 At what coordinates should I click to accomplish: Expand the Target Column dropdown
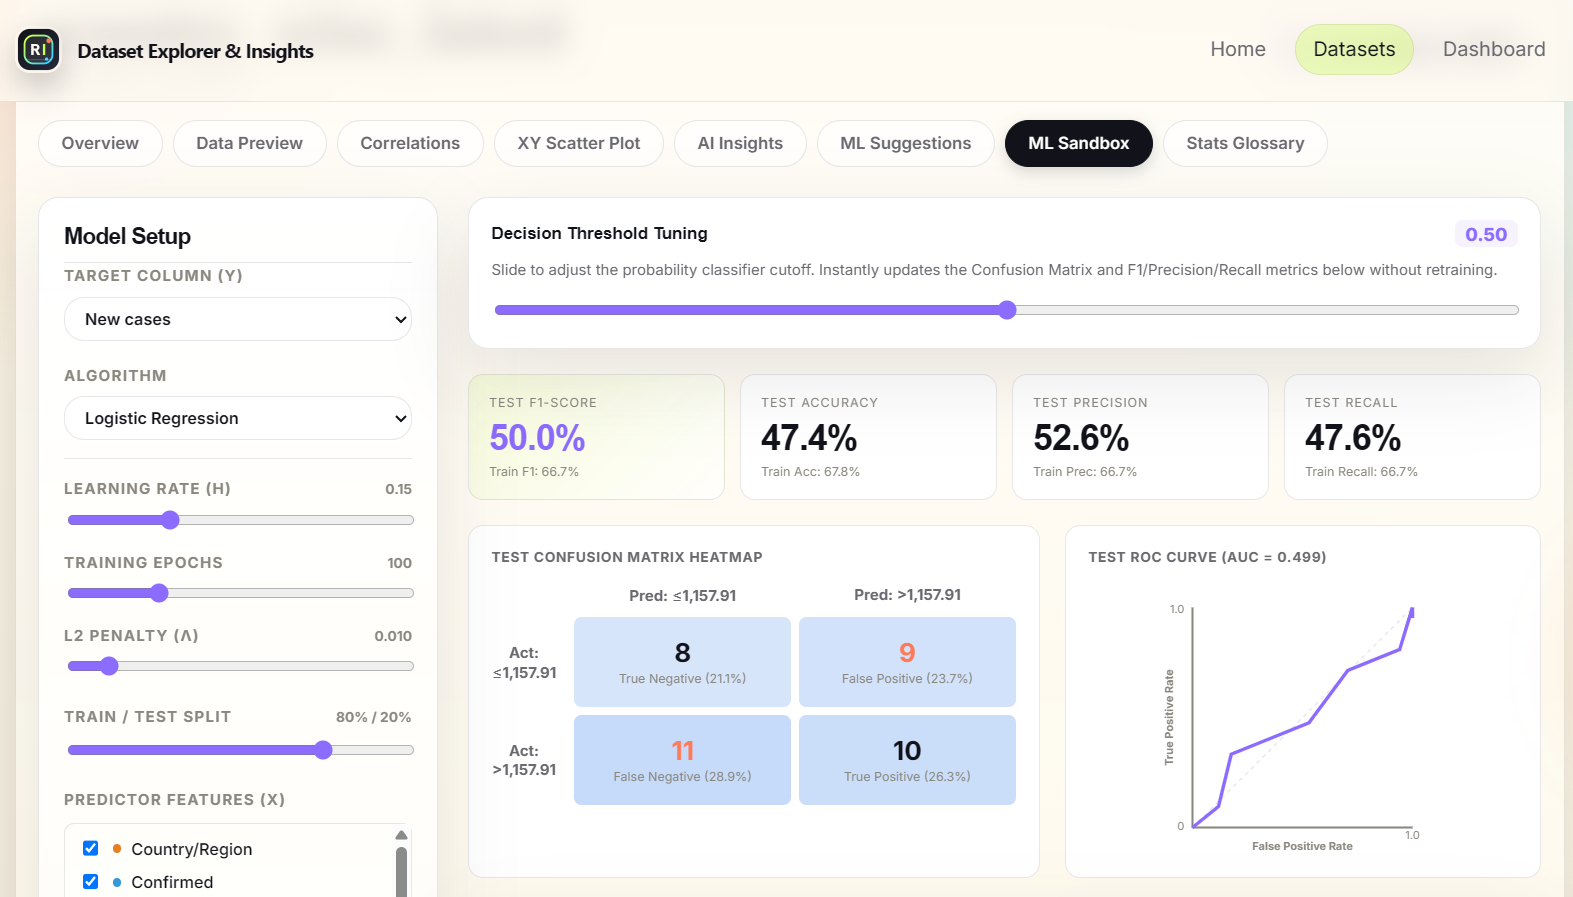[238, 319]
